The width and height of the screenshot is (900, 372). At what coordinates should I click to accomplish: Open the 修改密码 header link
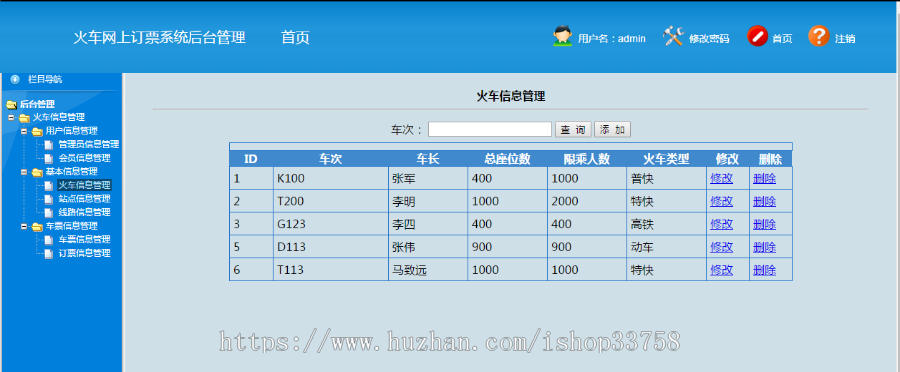pyautogui.click(x=709, y=38)
